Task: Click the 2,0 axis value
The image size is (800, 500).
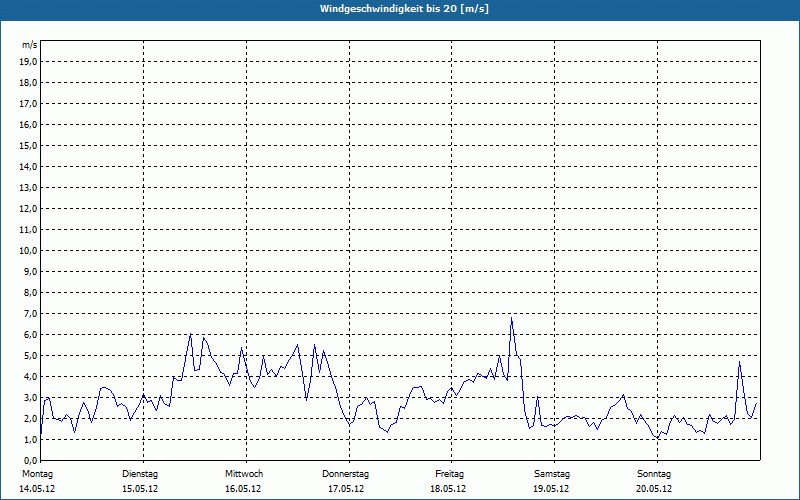Action: 31,418
